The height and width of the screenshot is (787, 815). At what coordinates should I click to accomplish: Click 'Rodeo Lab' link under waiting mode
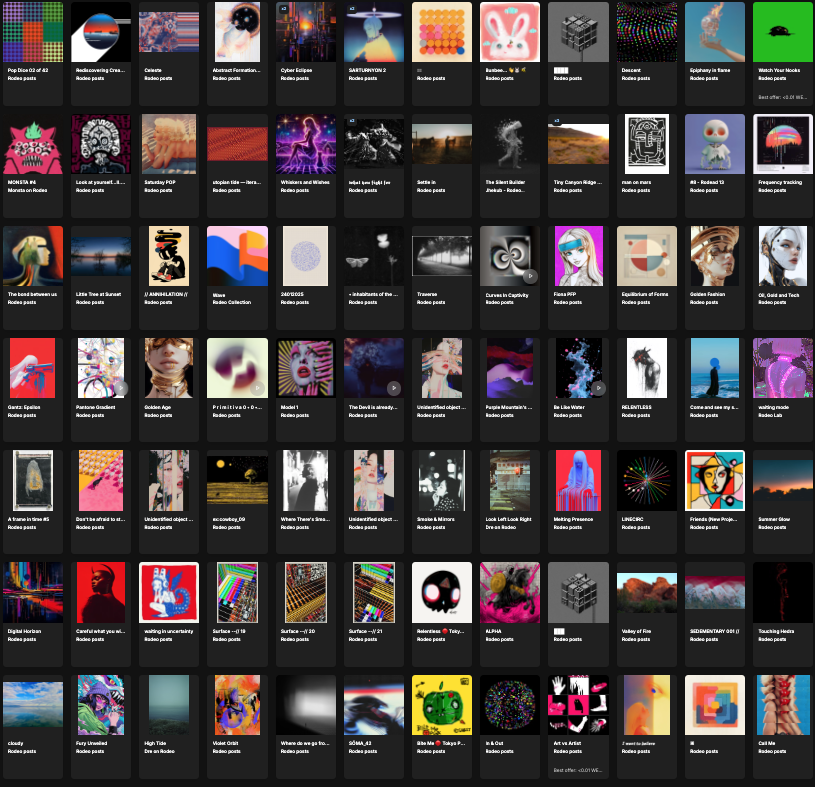click(x=770, y=415)
